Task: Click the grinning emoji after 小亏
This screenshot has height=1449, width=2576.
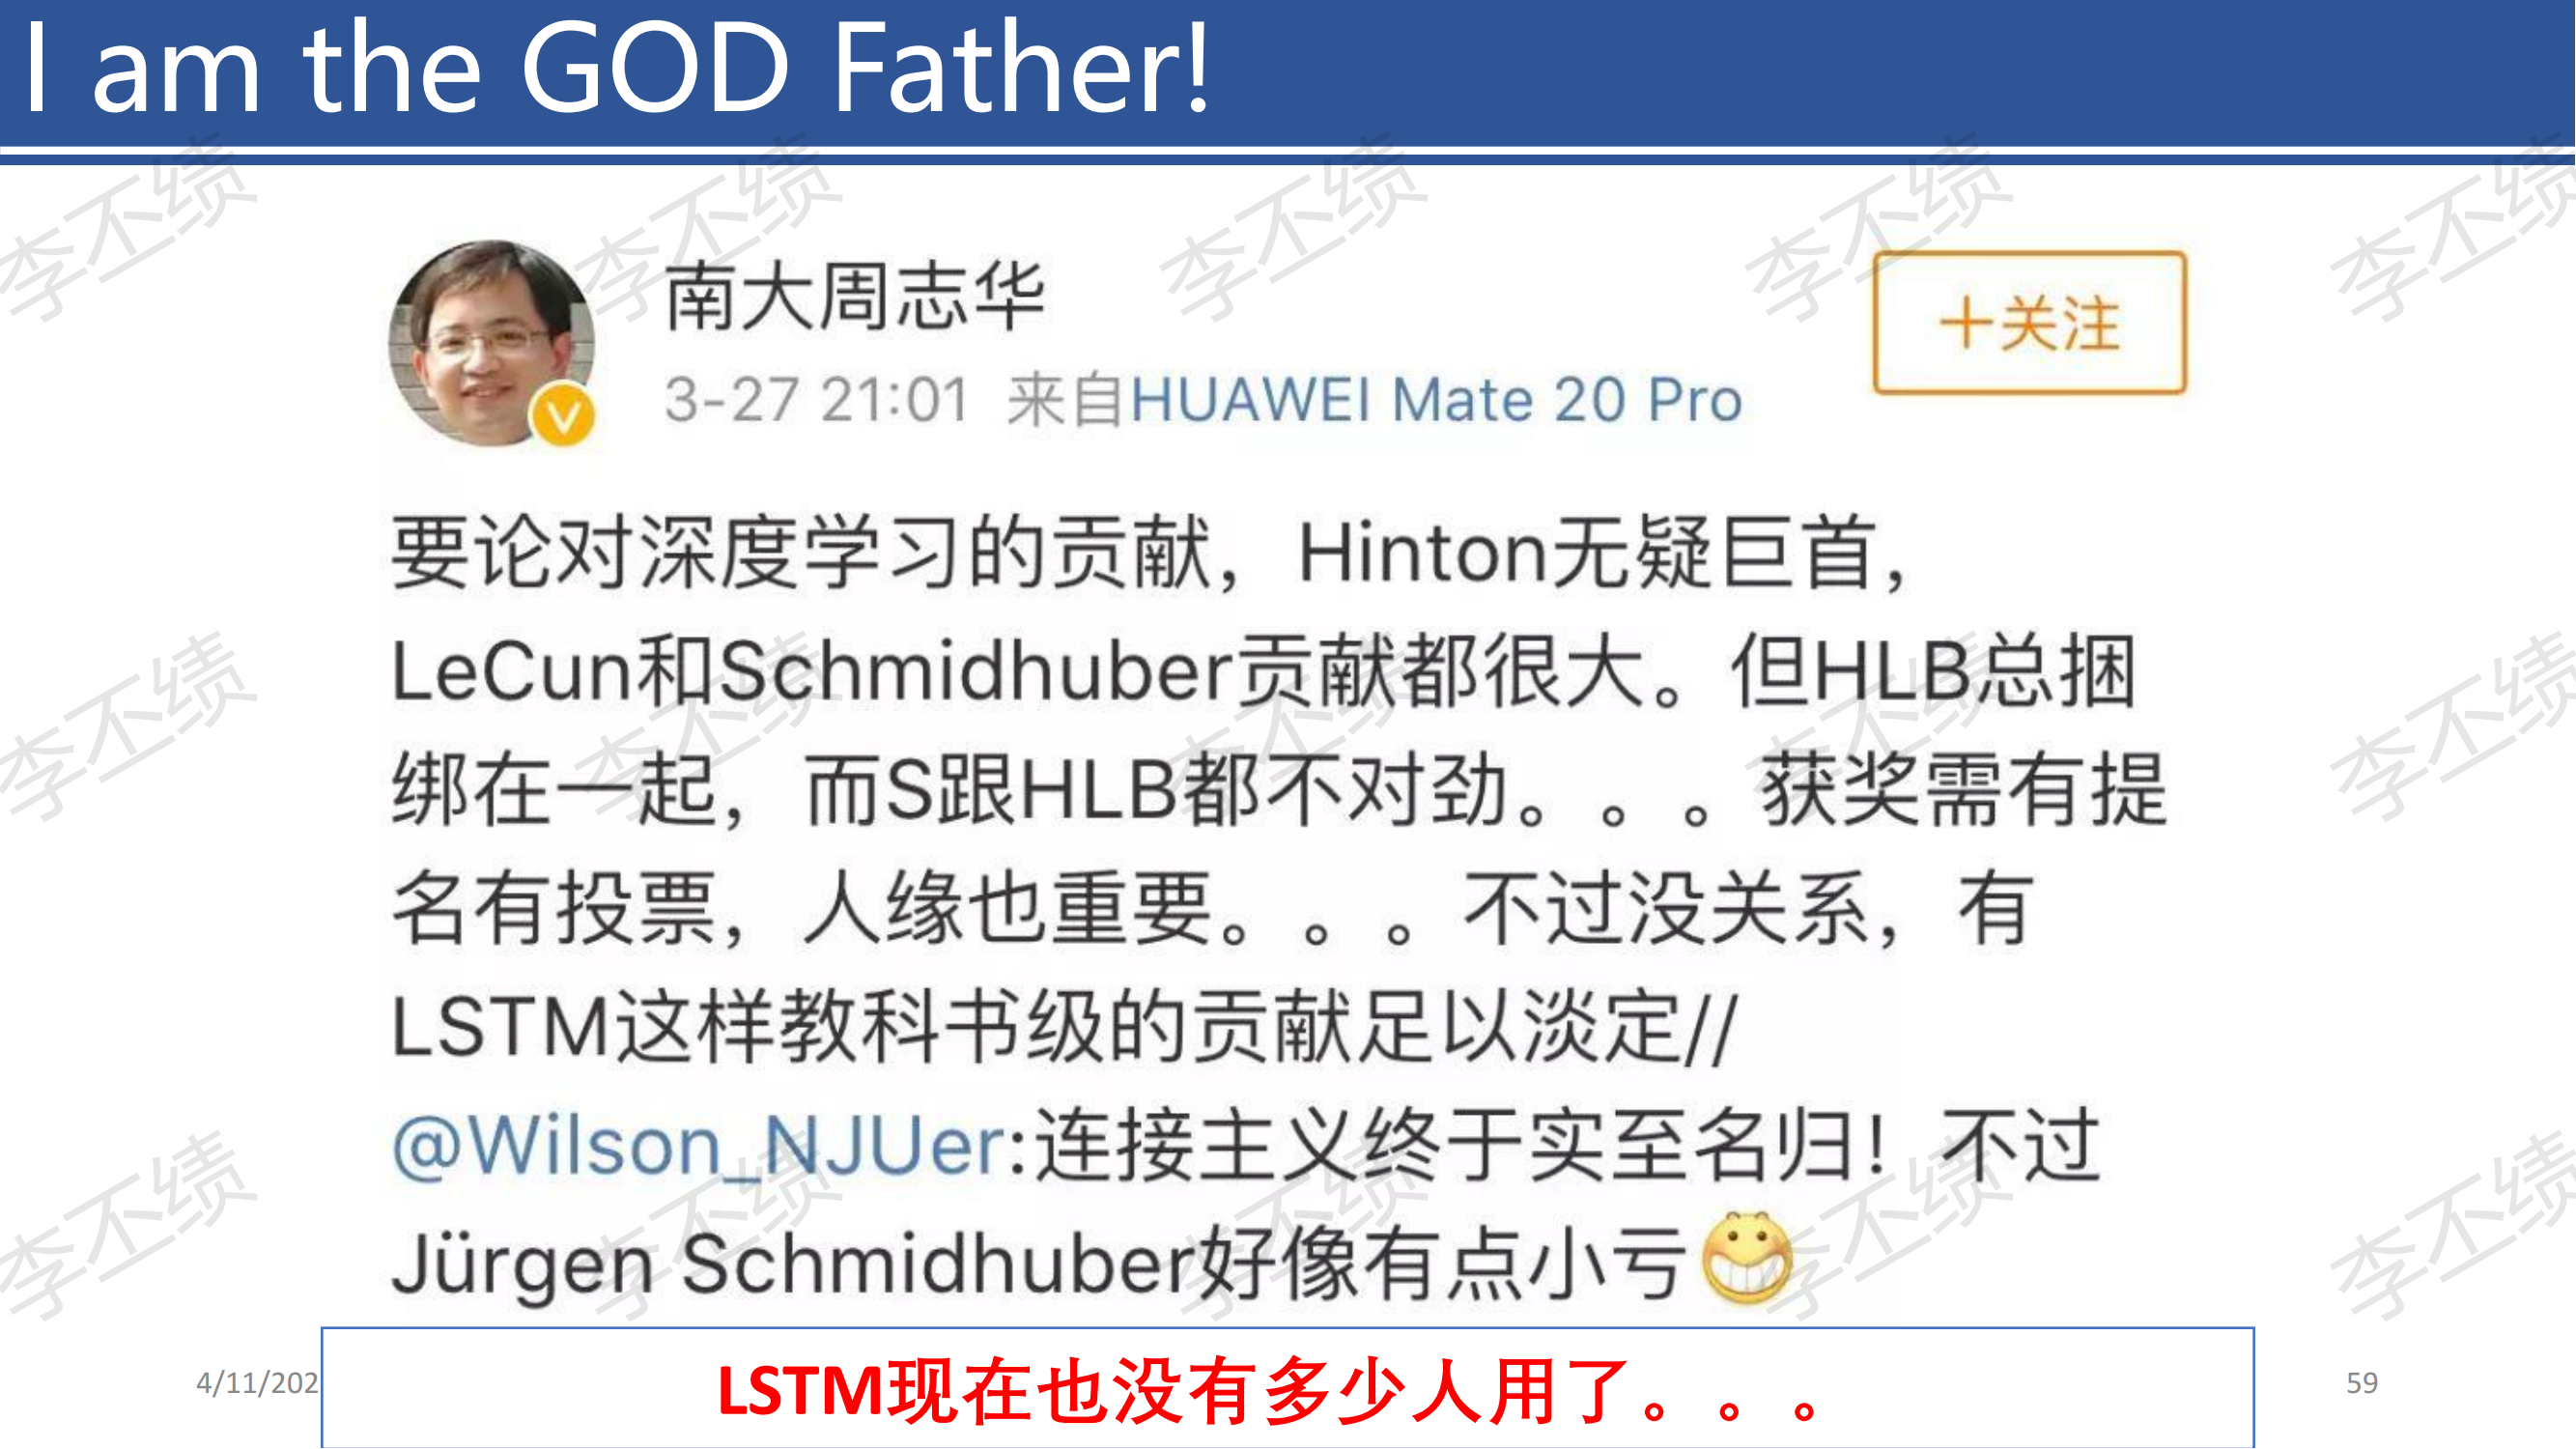Action: [1747, 1259]
